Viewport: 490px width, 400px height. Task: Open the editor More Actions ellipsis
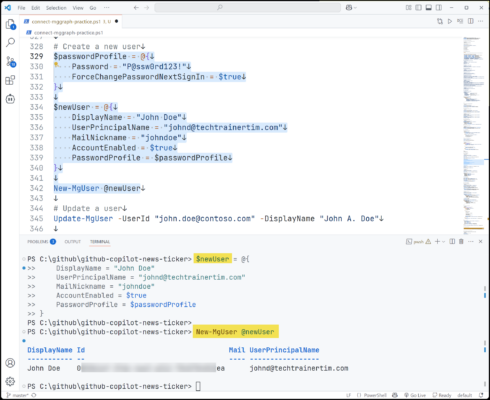tap(480, 21)
